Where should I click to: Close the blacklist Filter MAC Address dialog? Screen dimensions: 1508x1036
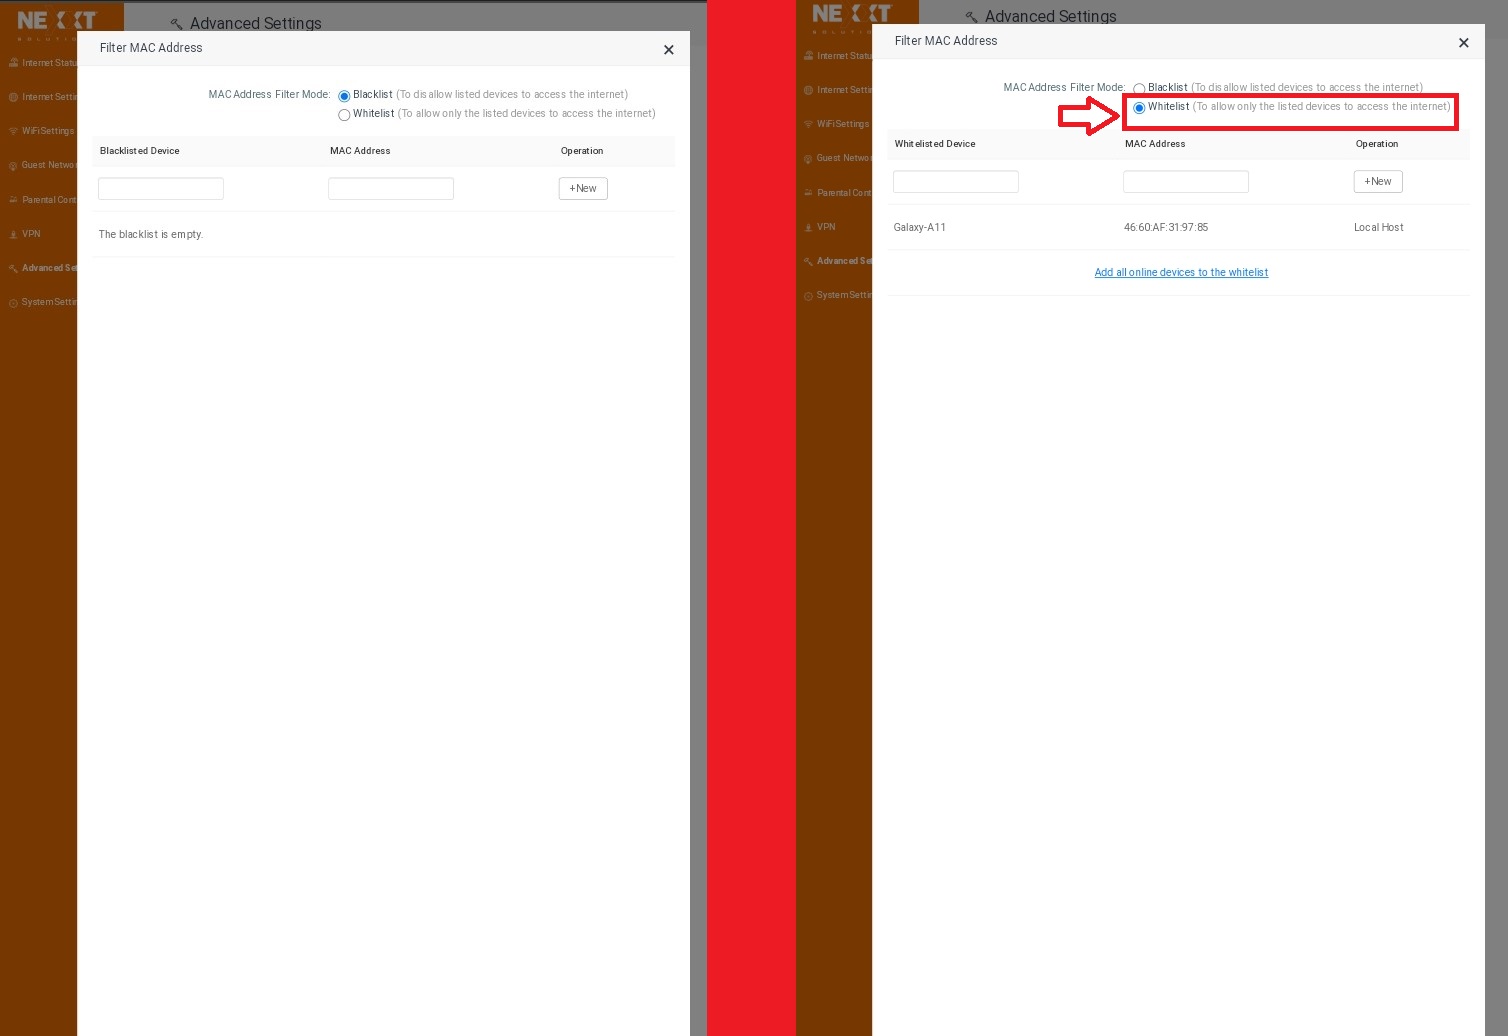tap(669, 50)
